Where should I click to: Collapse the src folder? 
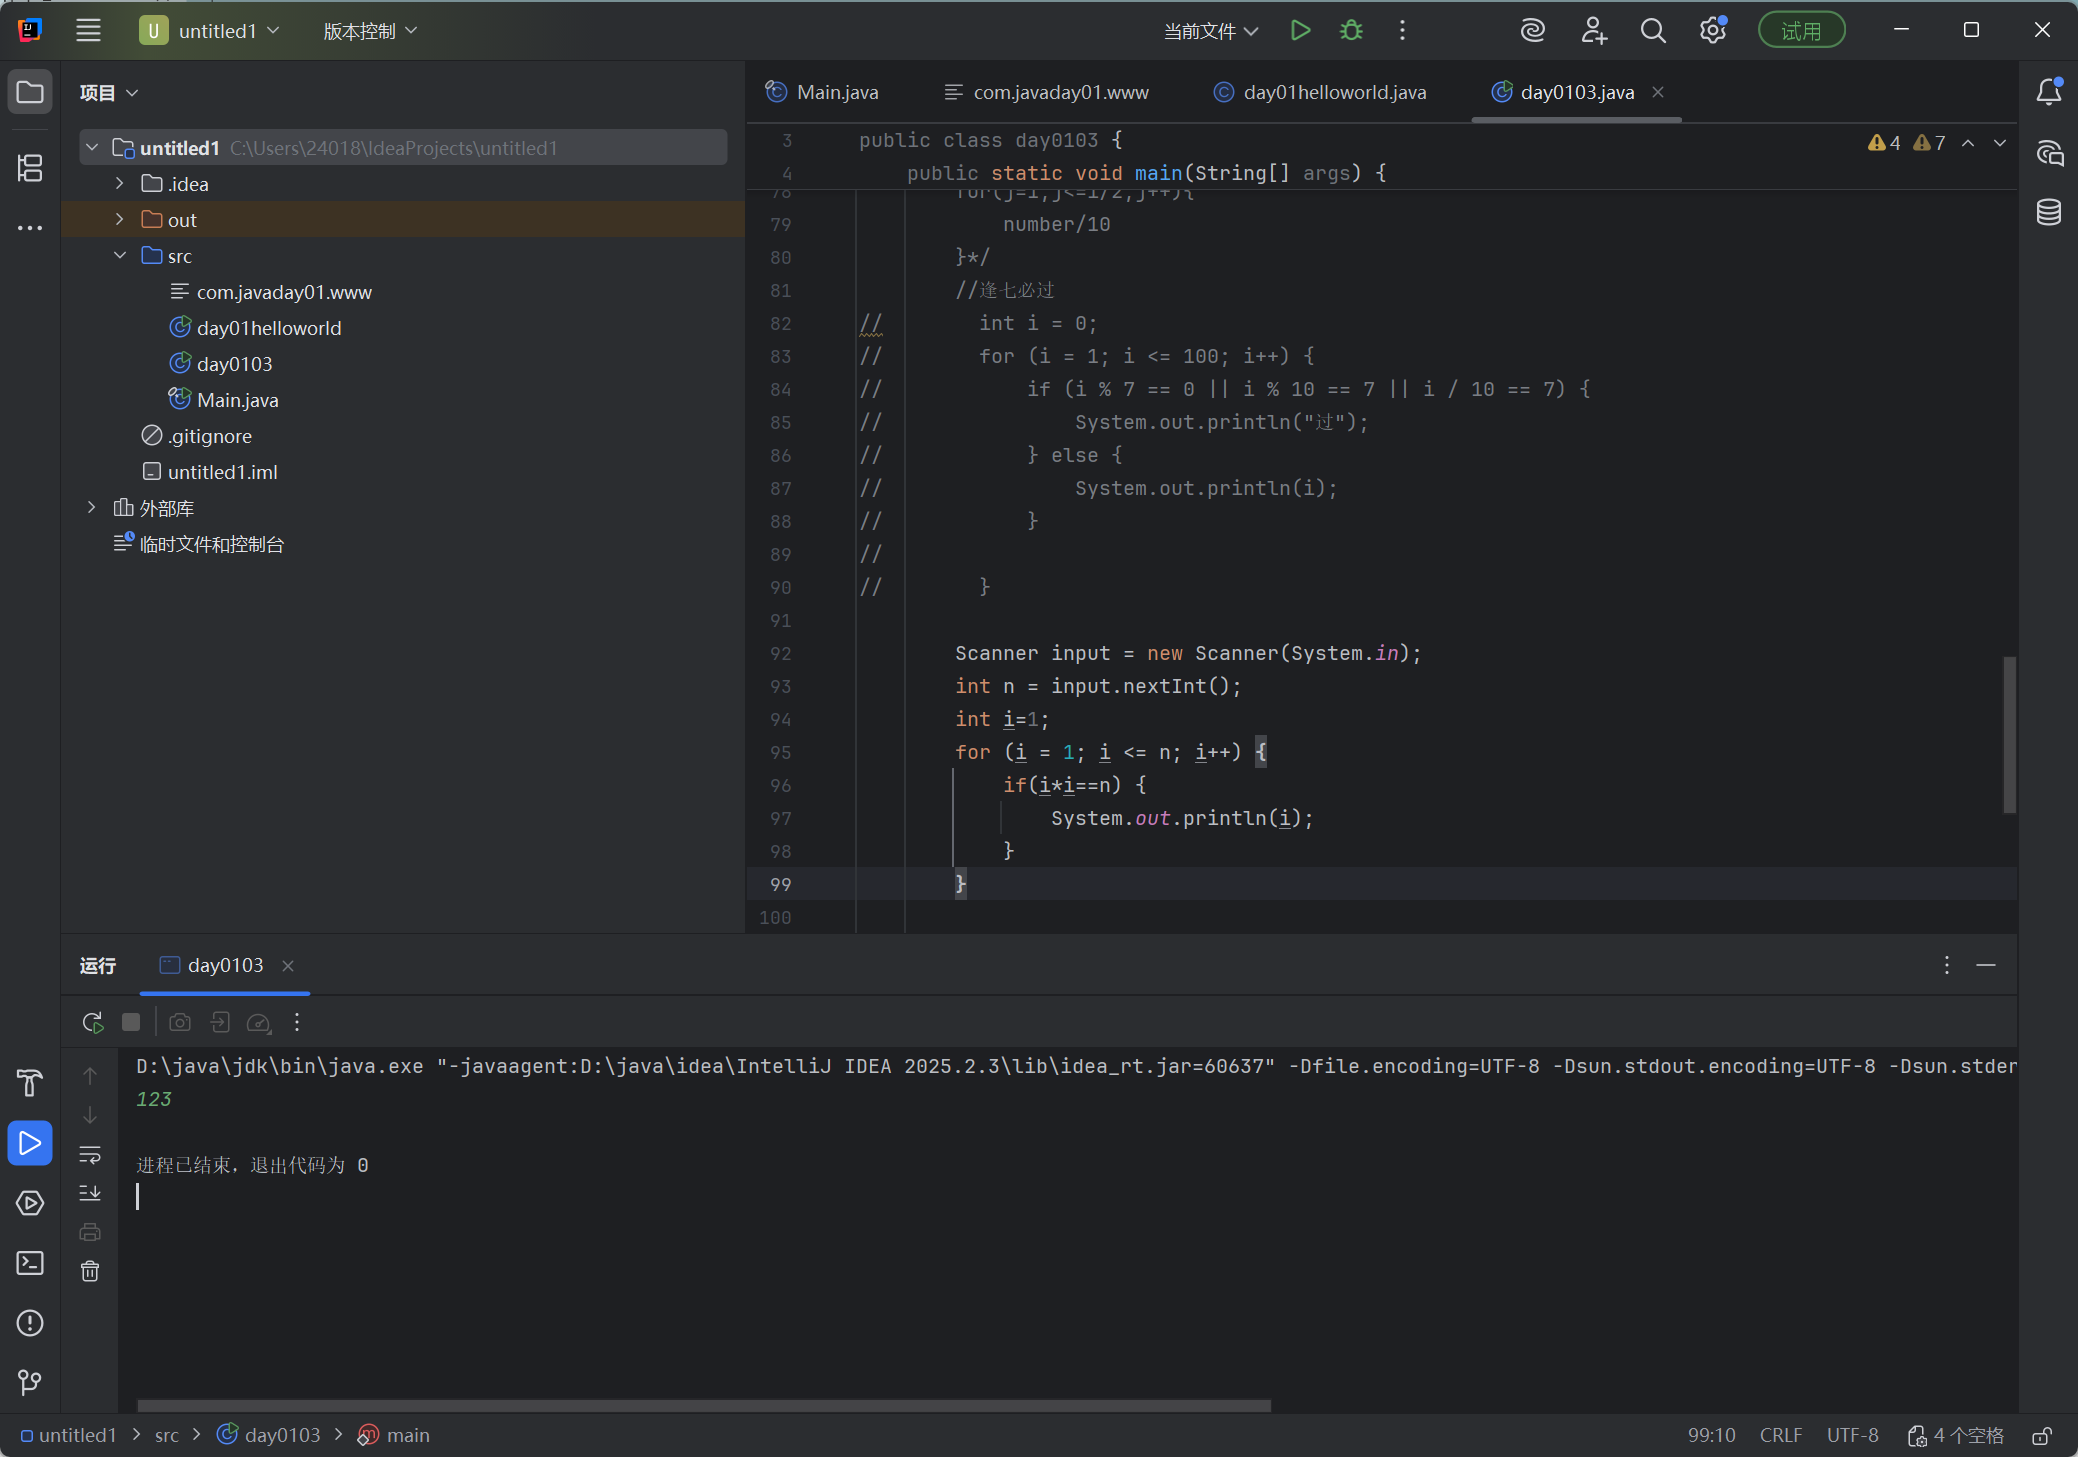coord(120,256)
